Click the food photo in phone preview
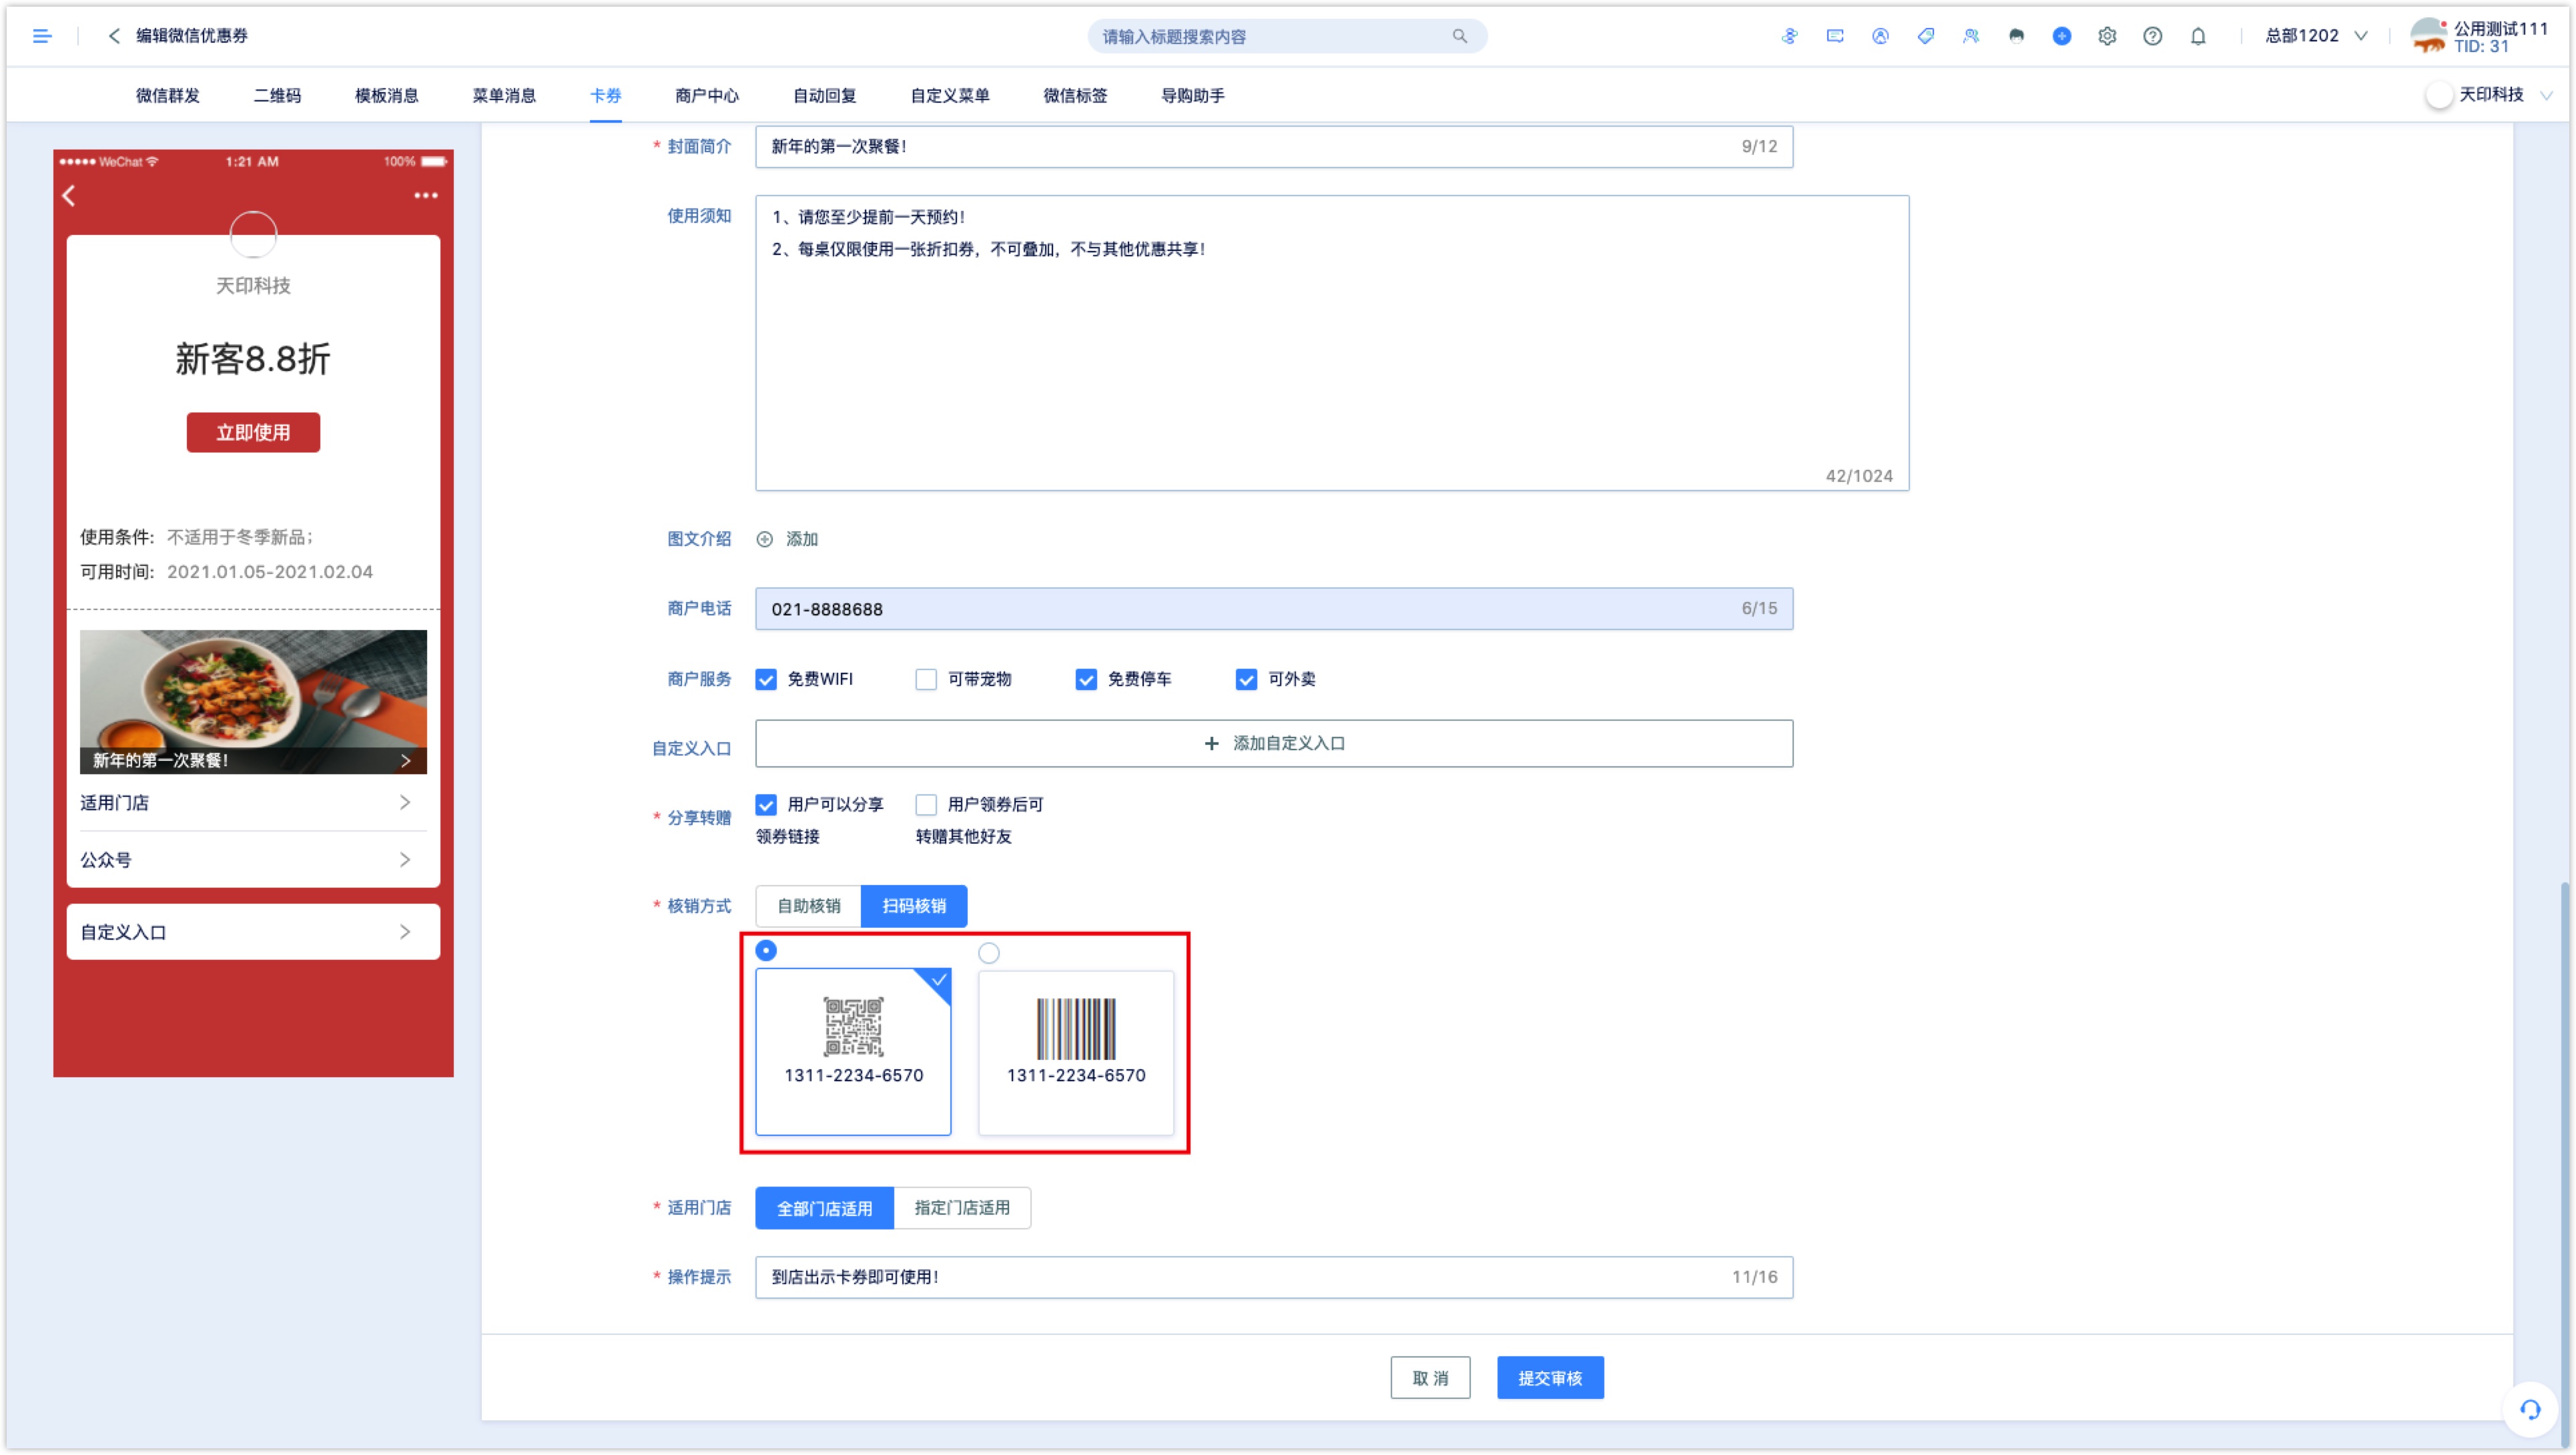 (x=253, y=701)
